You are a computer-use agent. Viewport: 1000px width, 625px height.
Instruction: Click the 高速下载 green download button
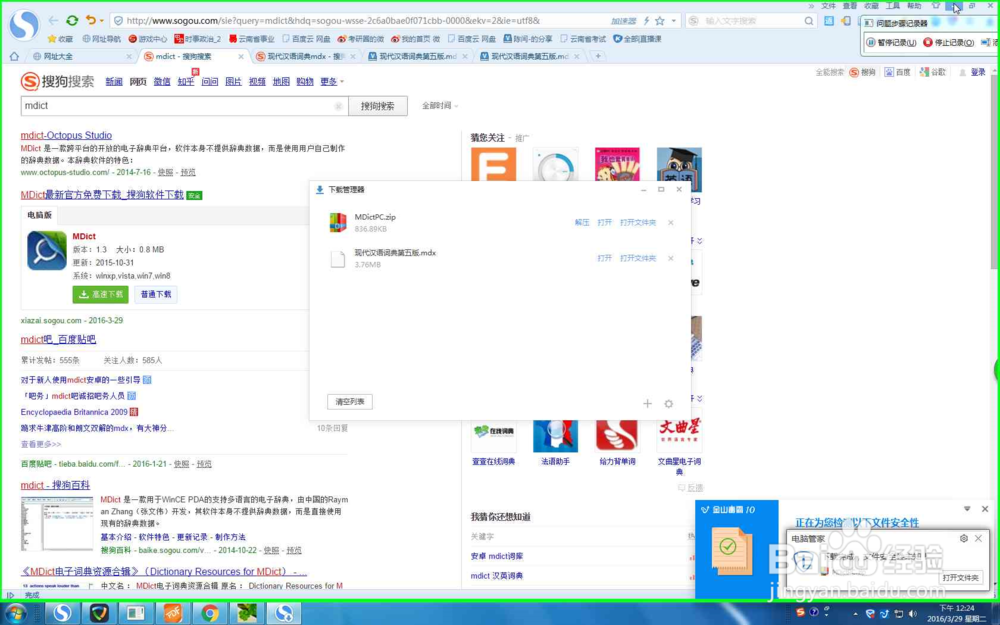[x=100, y=295]
